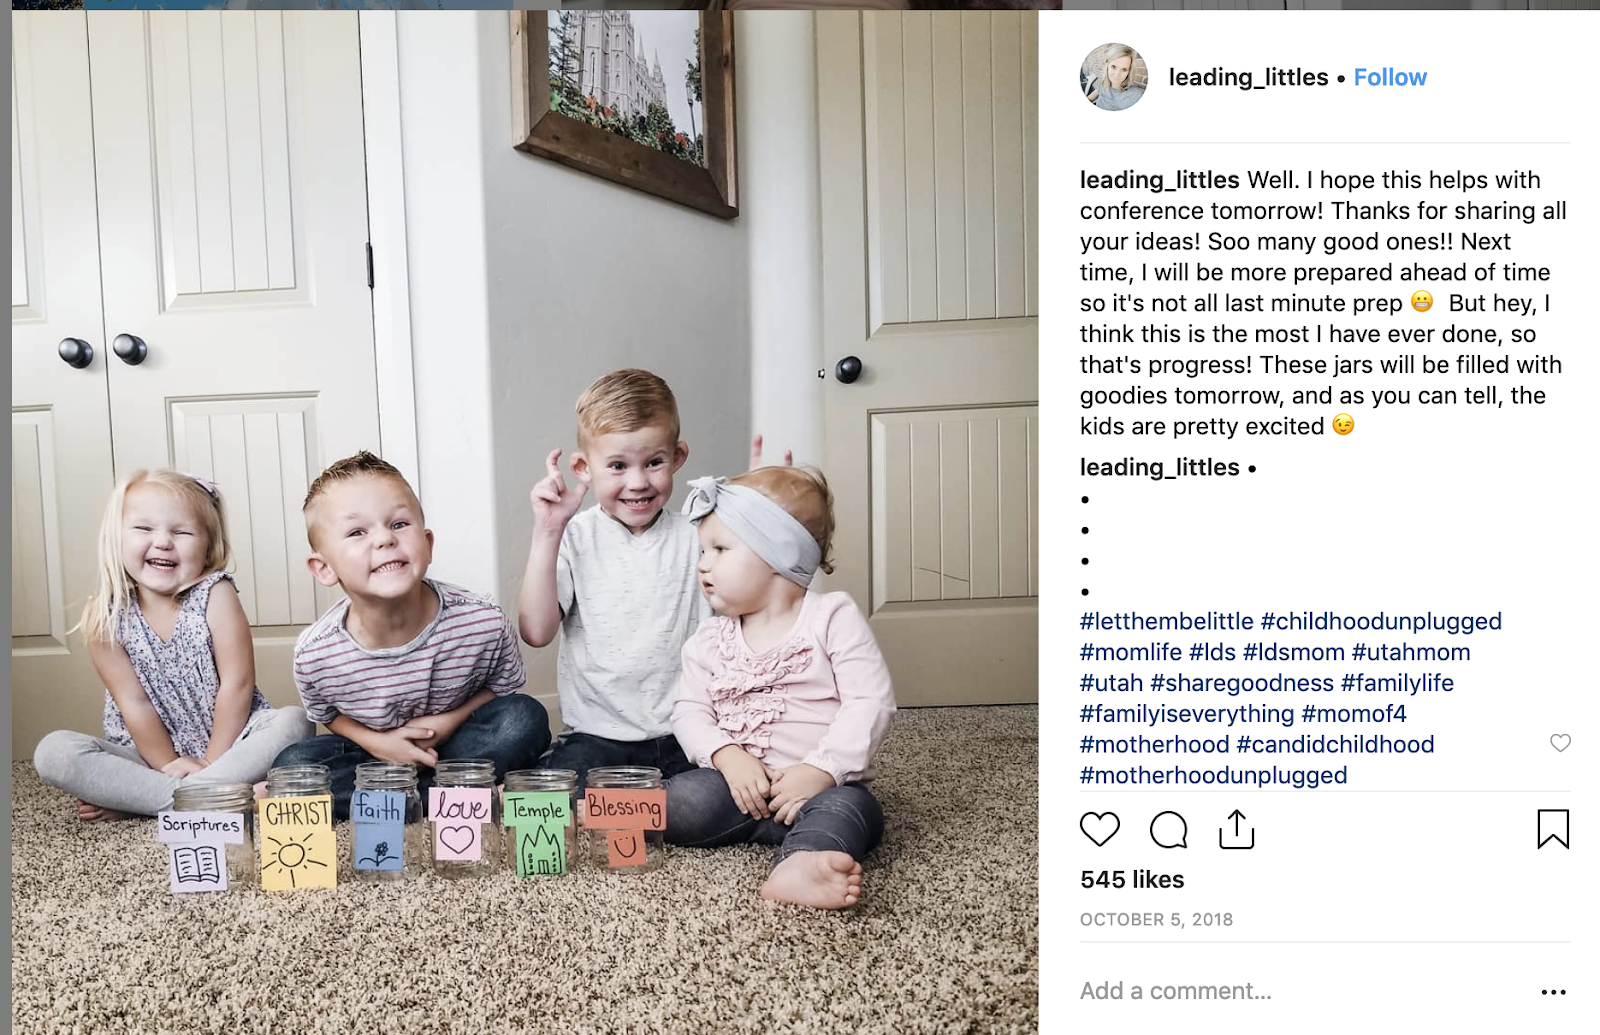Image resolution: width=1600 pixels, height=1035 pixels.
Task: Open the #childhoodunplugged hashtag
Action: click(1381, 621)
